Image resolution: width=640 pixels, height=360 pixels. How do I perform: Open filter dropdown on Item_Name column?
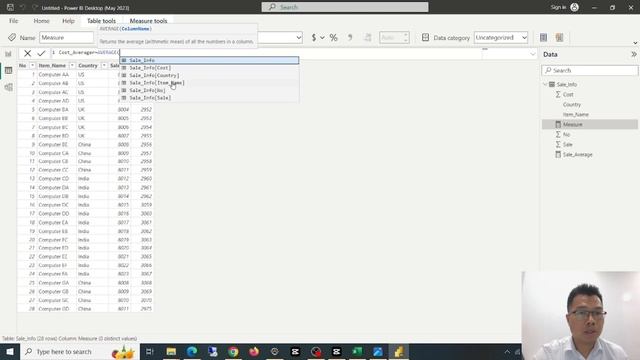click(72, 65)
